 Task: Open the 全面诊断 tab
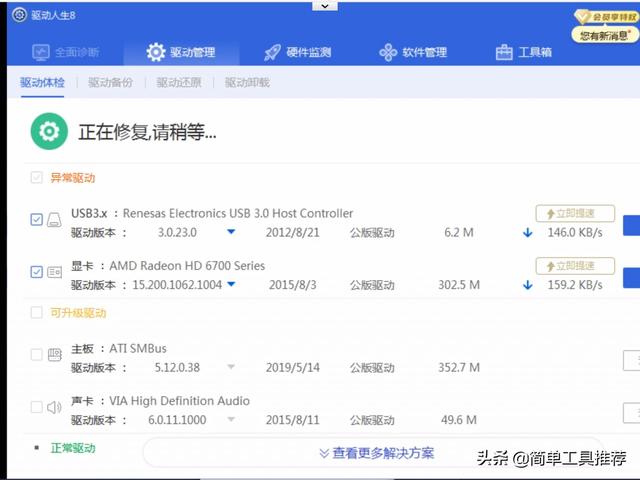point(66,52)
